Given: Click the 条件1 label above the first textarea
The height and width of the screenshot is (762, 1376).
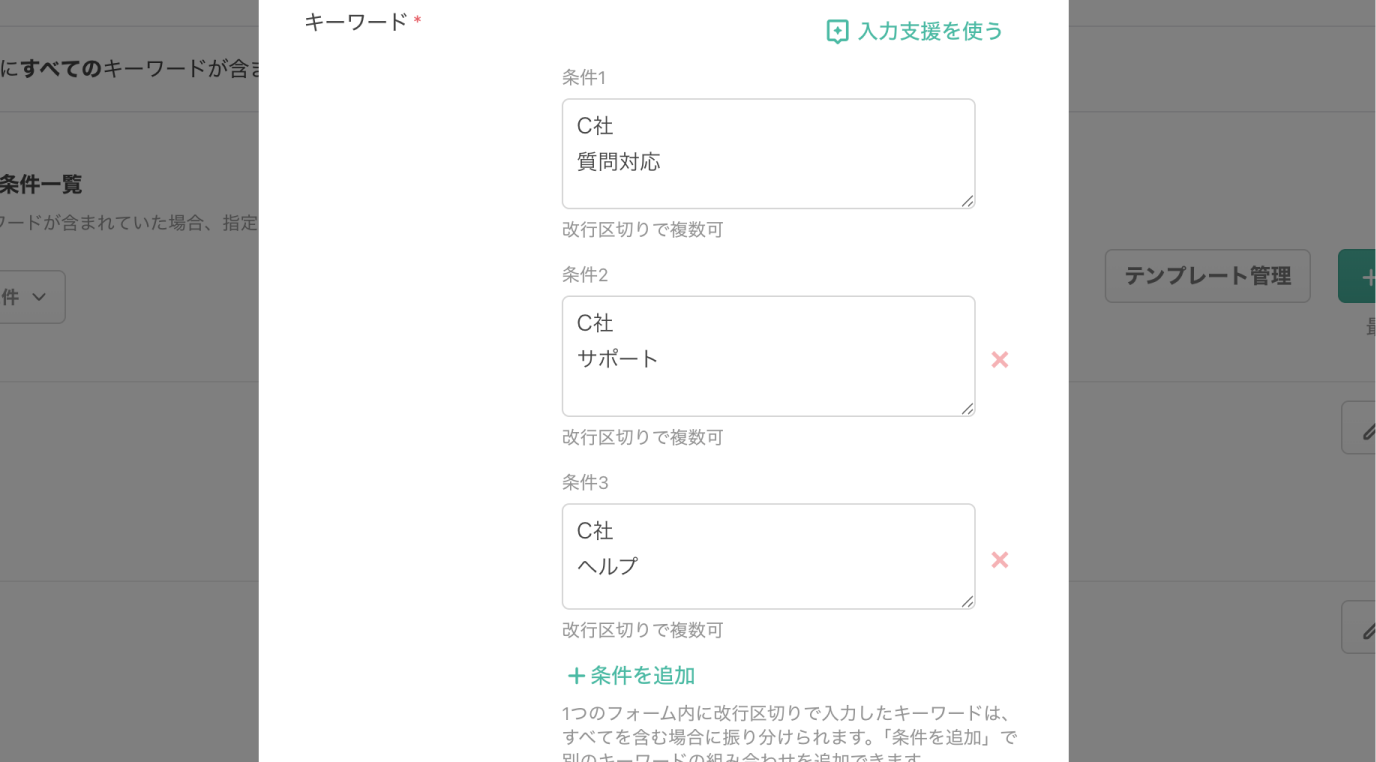Looking at the screenshot, I should pos(584,77).
